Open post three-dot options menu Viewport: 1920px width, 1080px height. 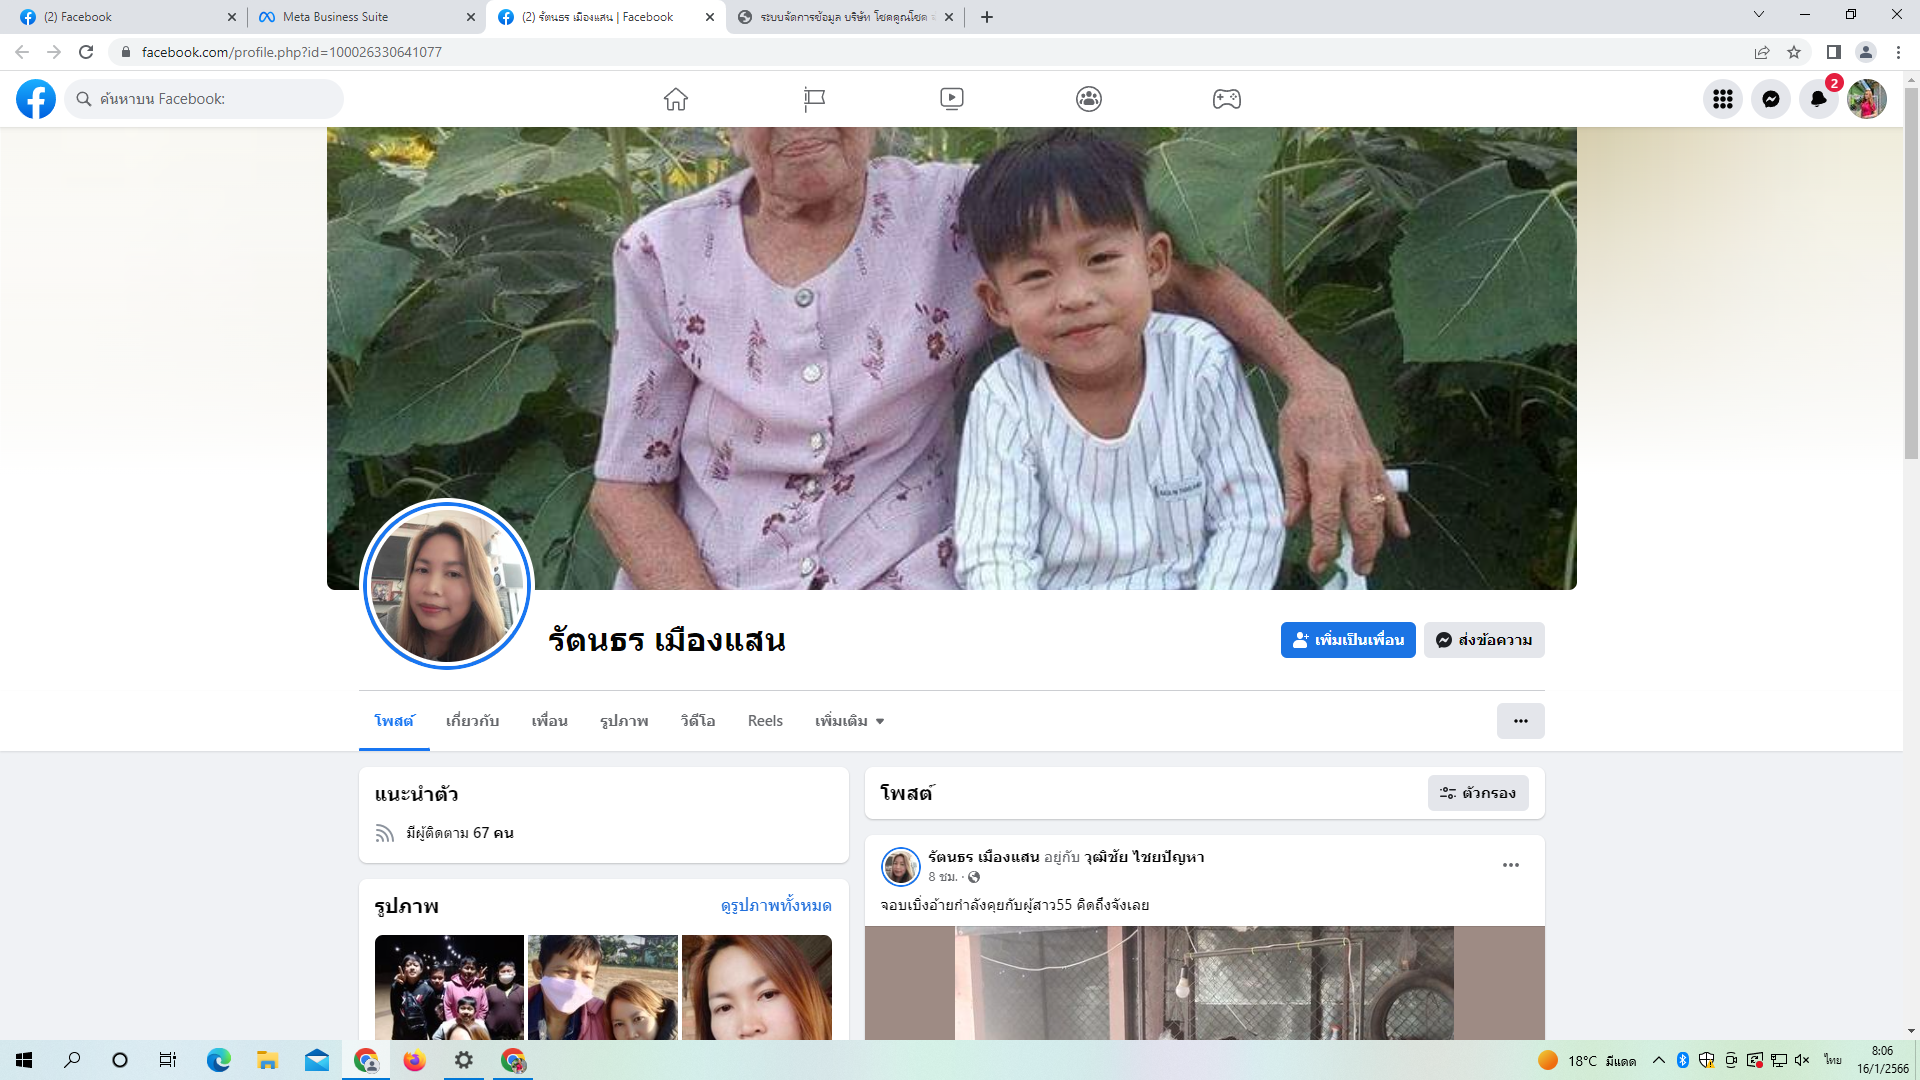(1510, 865)
